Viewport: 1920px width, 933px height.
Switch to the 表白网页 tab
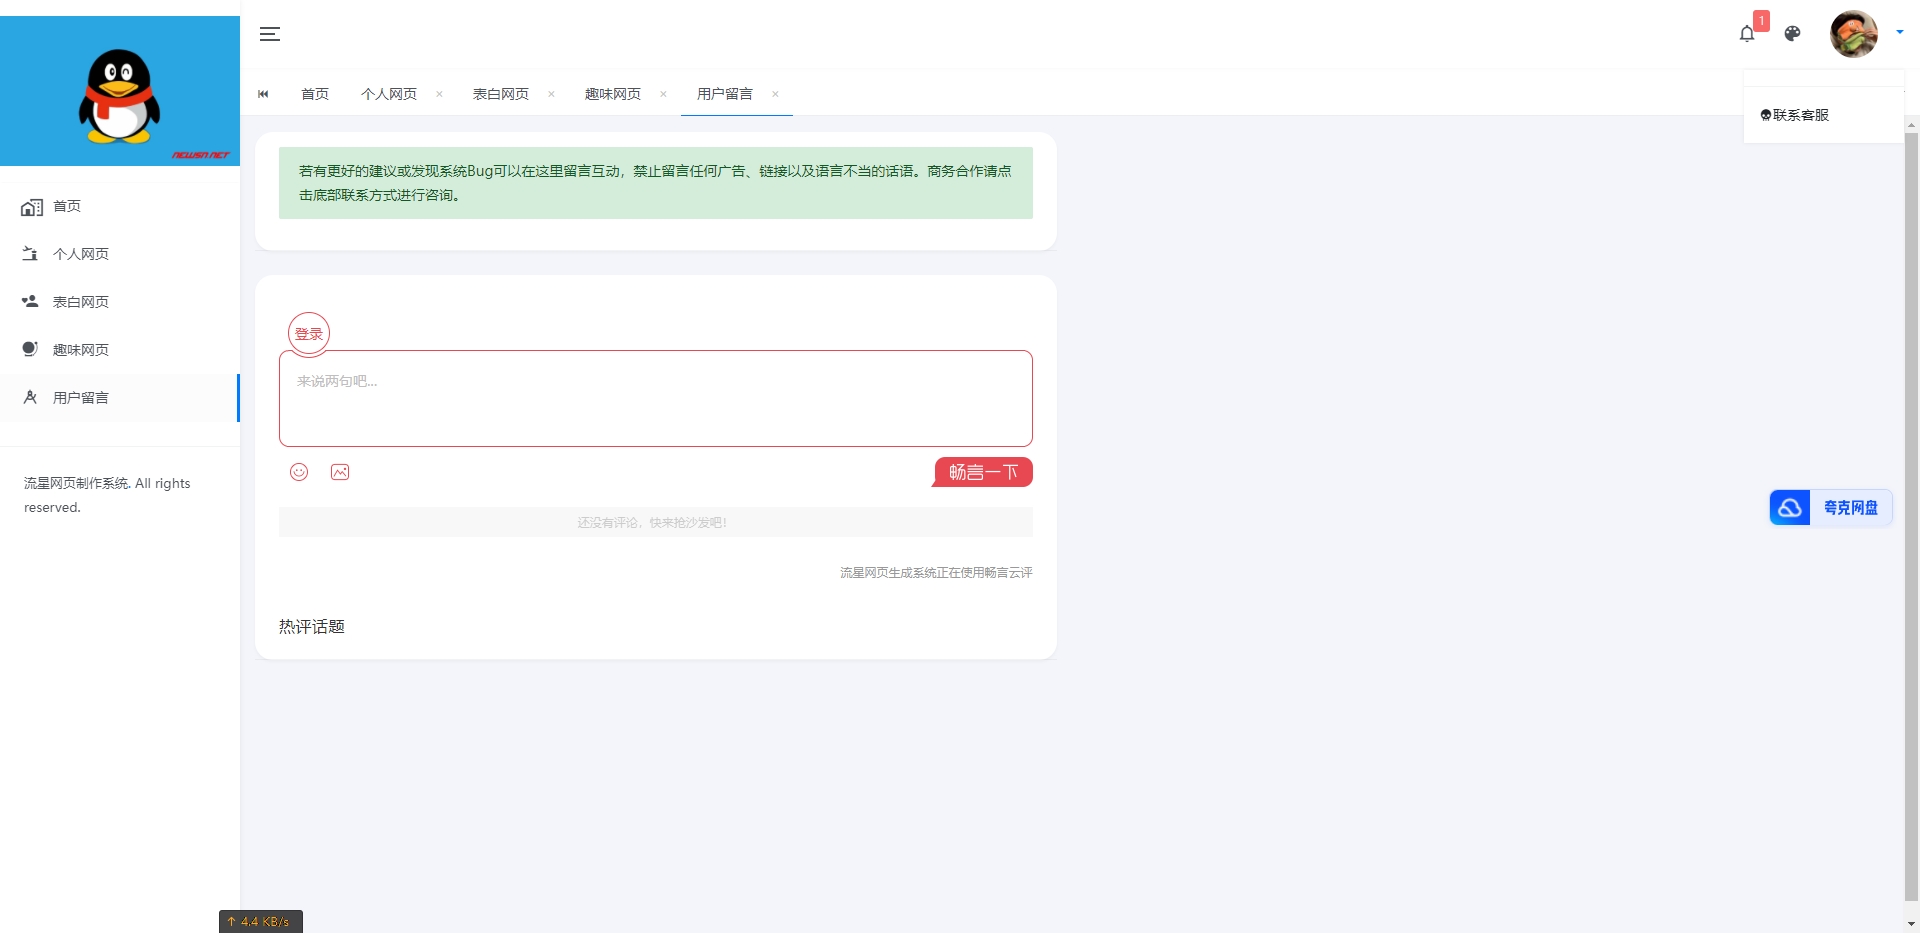point(501,94)
